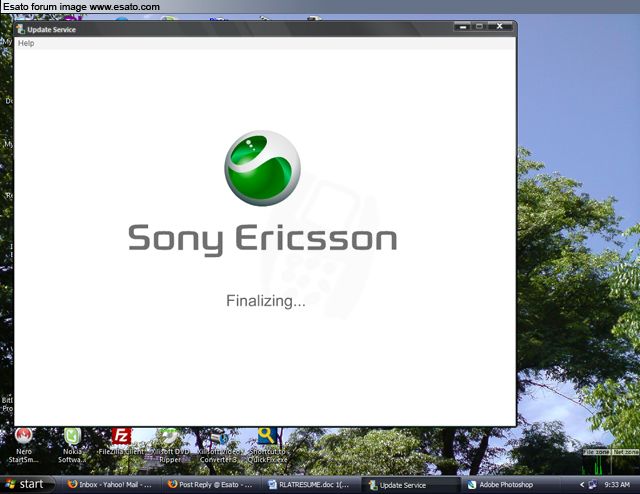Click the Sony Ericsson green sphere logo
This screenshot has width=640, height=494.
tap(262, 168)
